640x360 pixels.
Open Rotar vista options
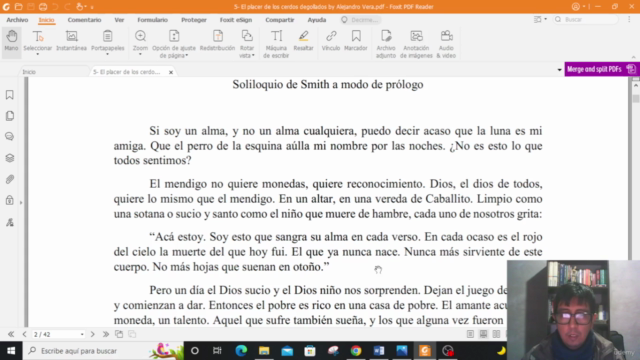[x=247, y=44]
